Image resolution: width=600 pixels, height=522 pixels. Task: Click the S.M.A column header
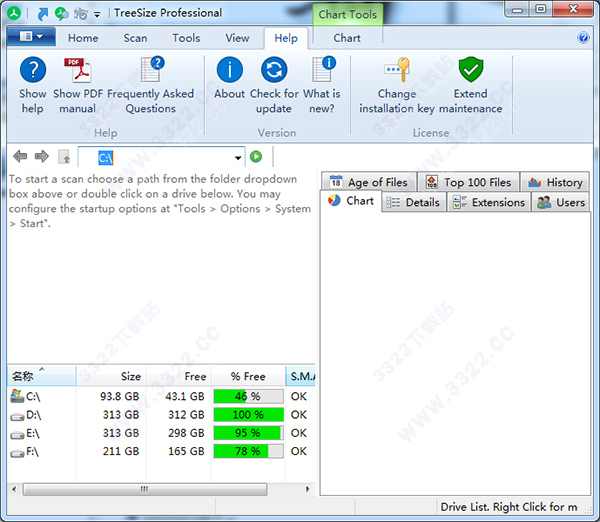301,376
